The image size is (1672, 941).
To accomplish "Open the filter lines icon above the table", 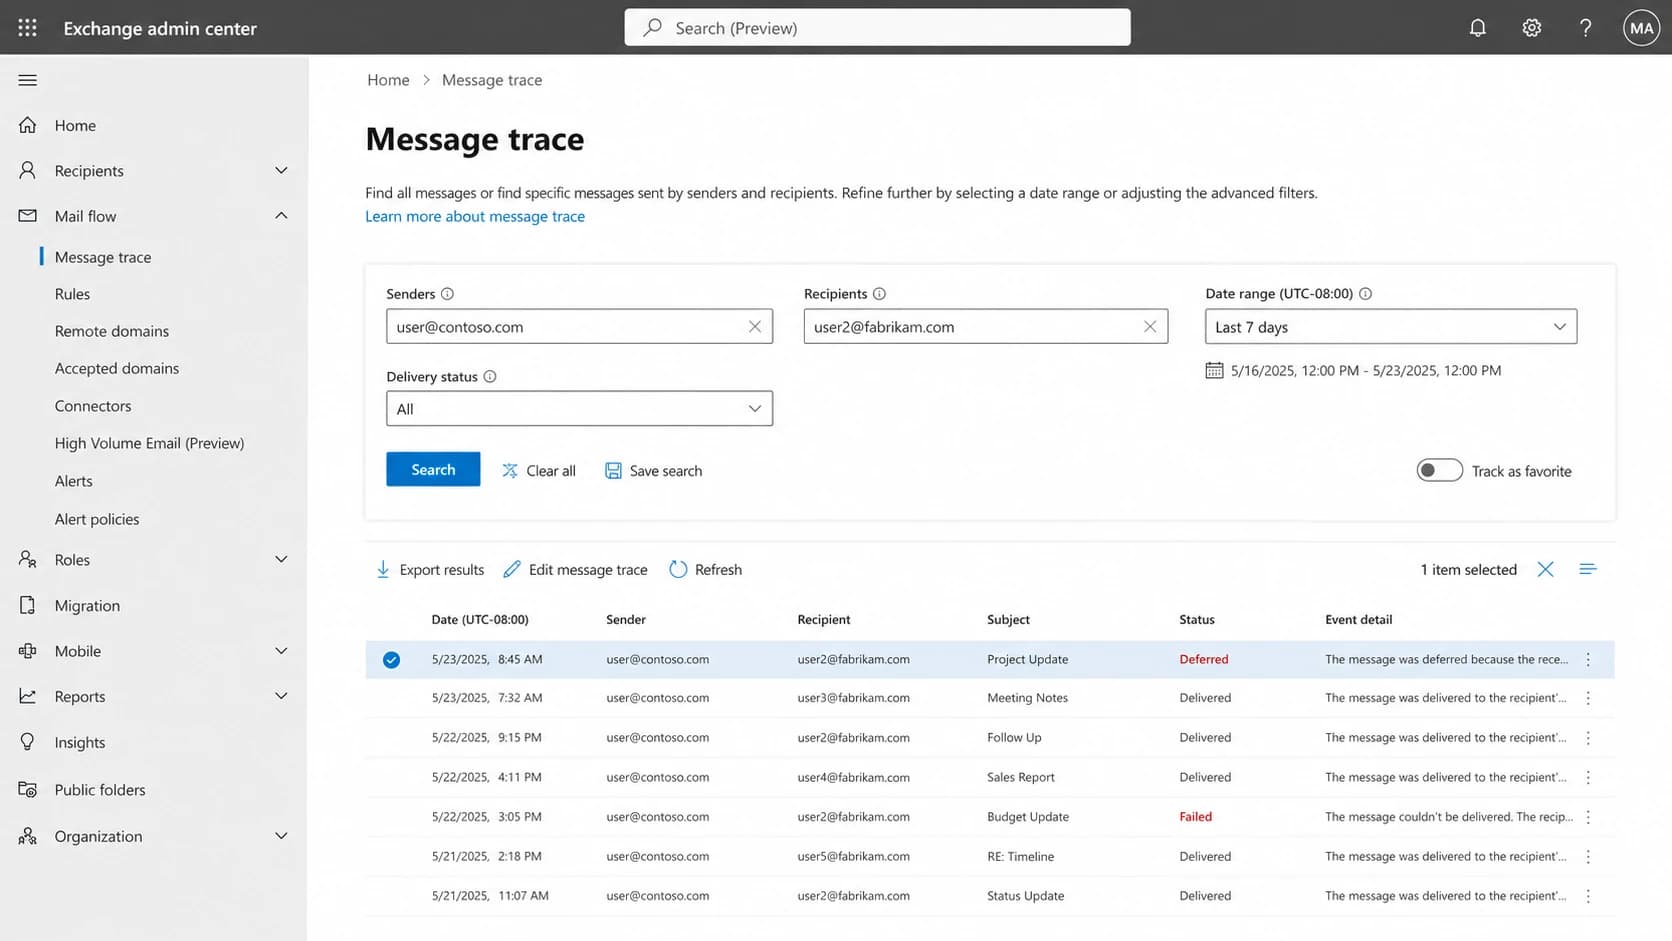I will point(1588,569).
